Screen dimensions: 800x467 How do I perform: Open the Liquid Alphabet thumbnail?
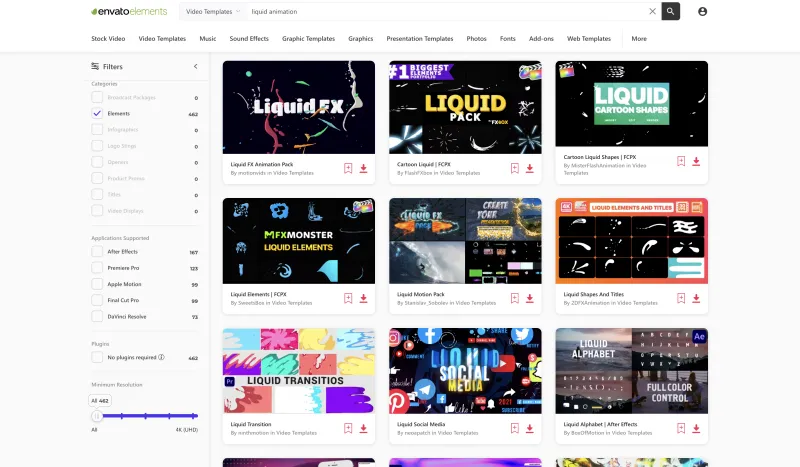(x=632, y=371)
